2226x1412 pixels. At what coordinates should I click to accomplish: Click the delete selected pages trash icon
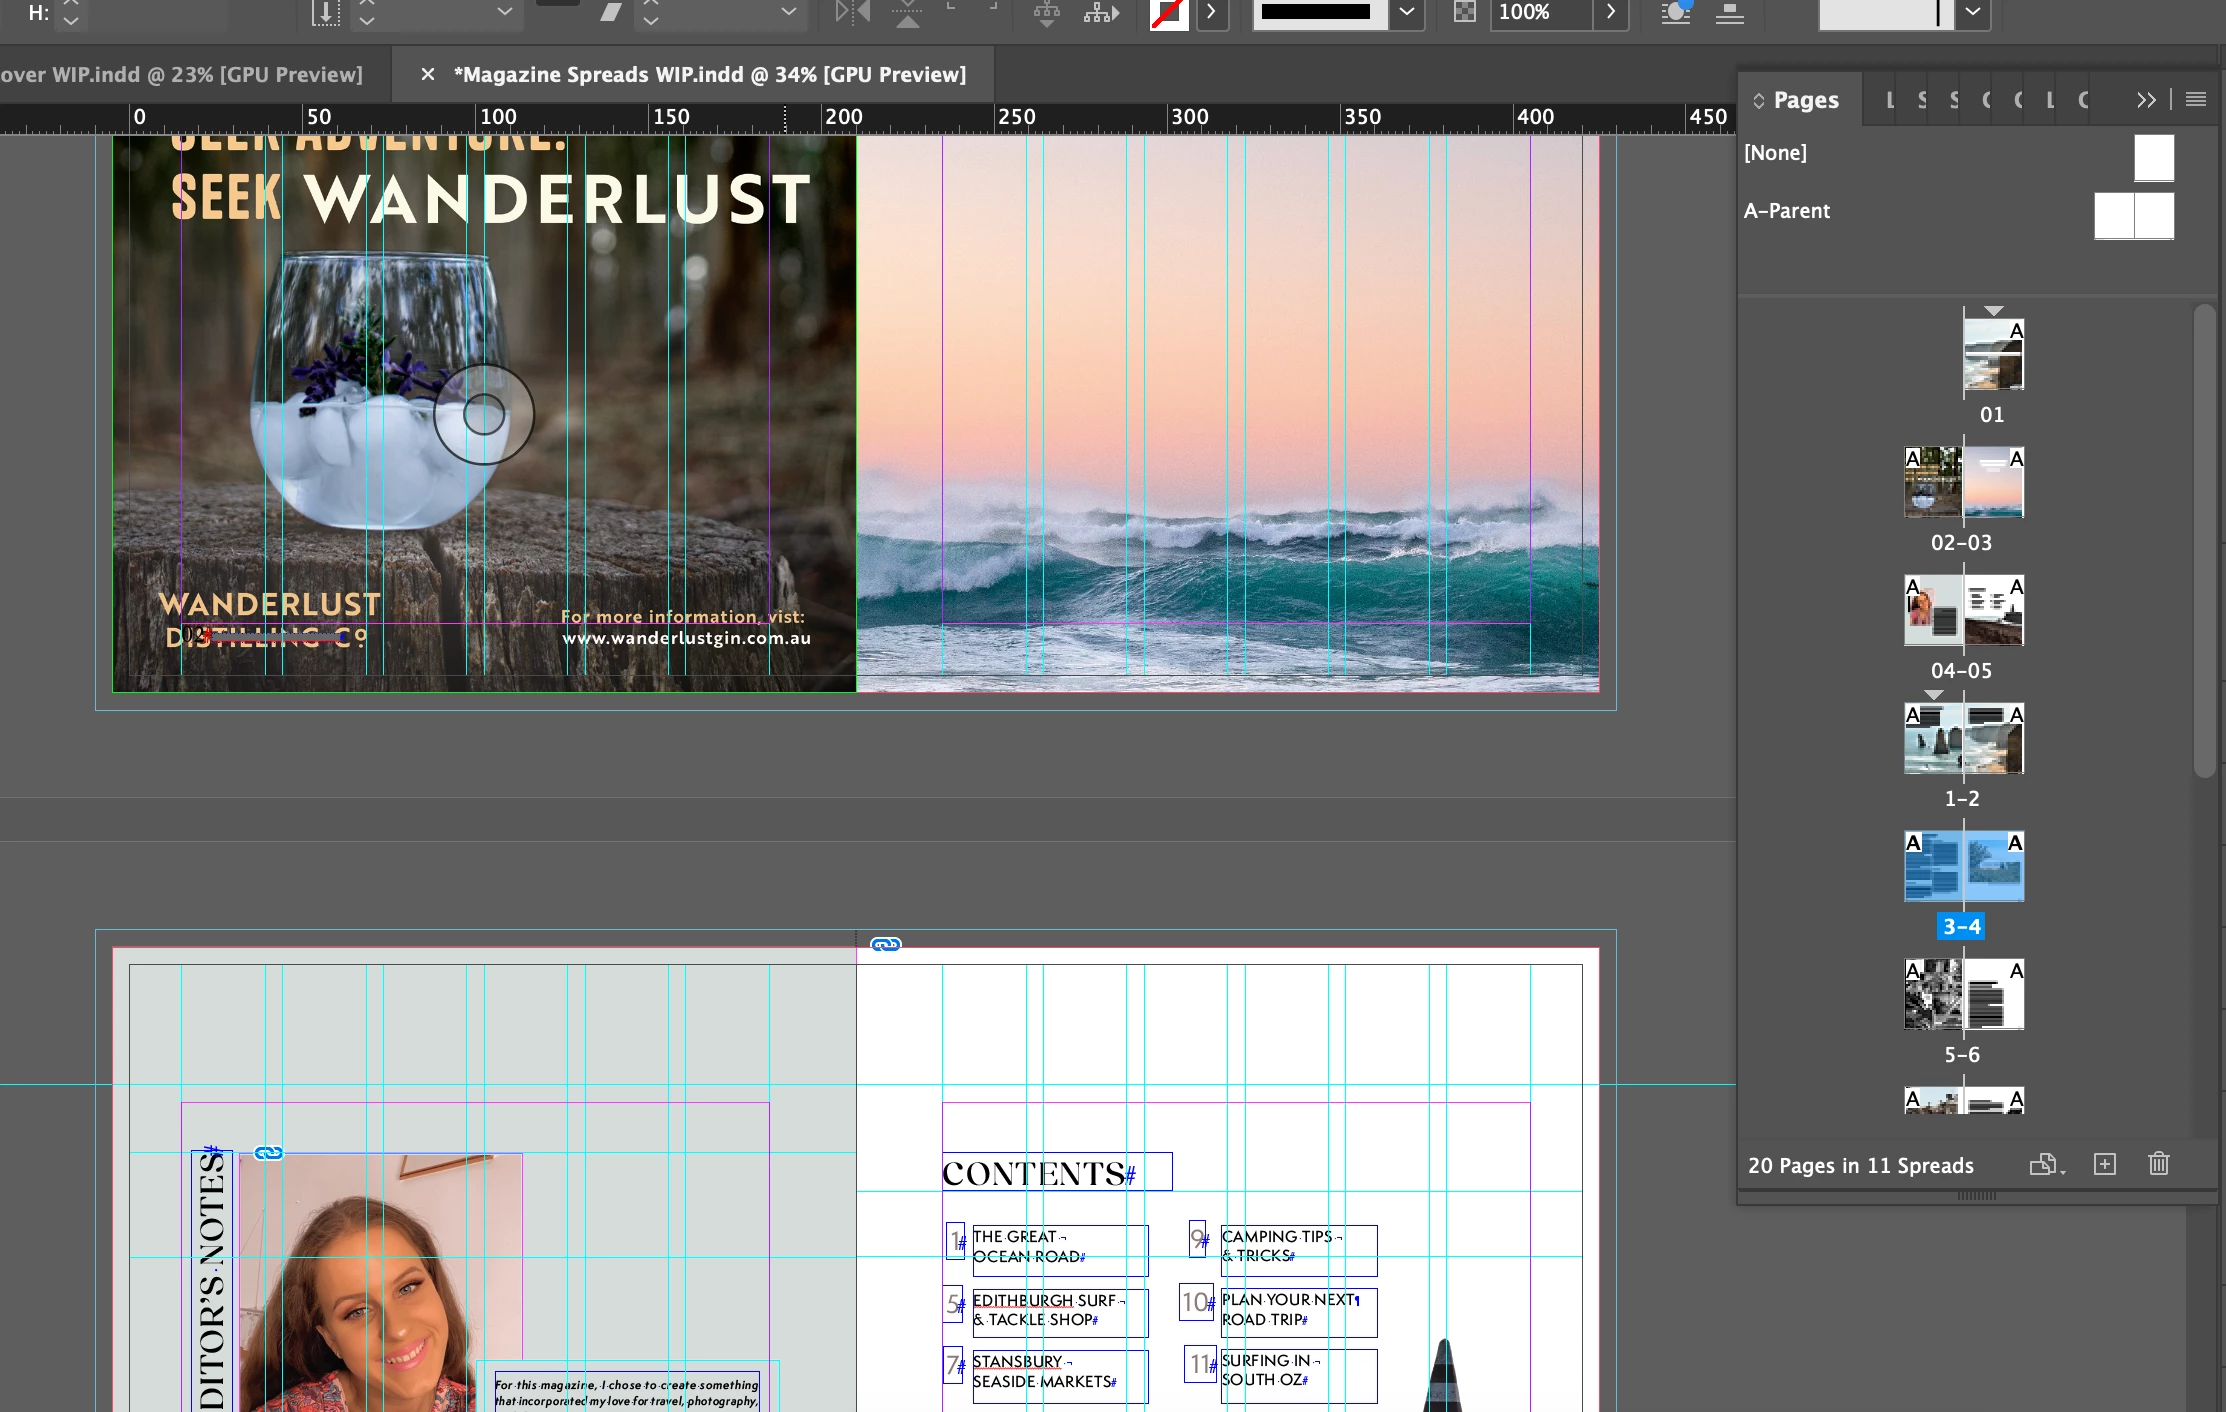(2159, 1164)
